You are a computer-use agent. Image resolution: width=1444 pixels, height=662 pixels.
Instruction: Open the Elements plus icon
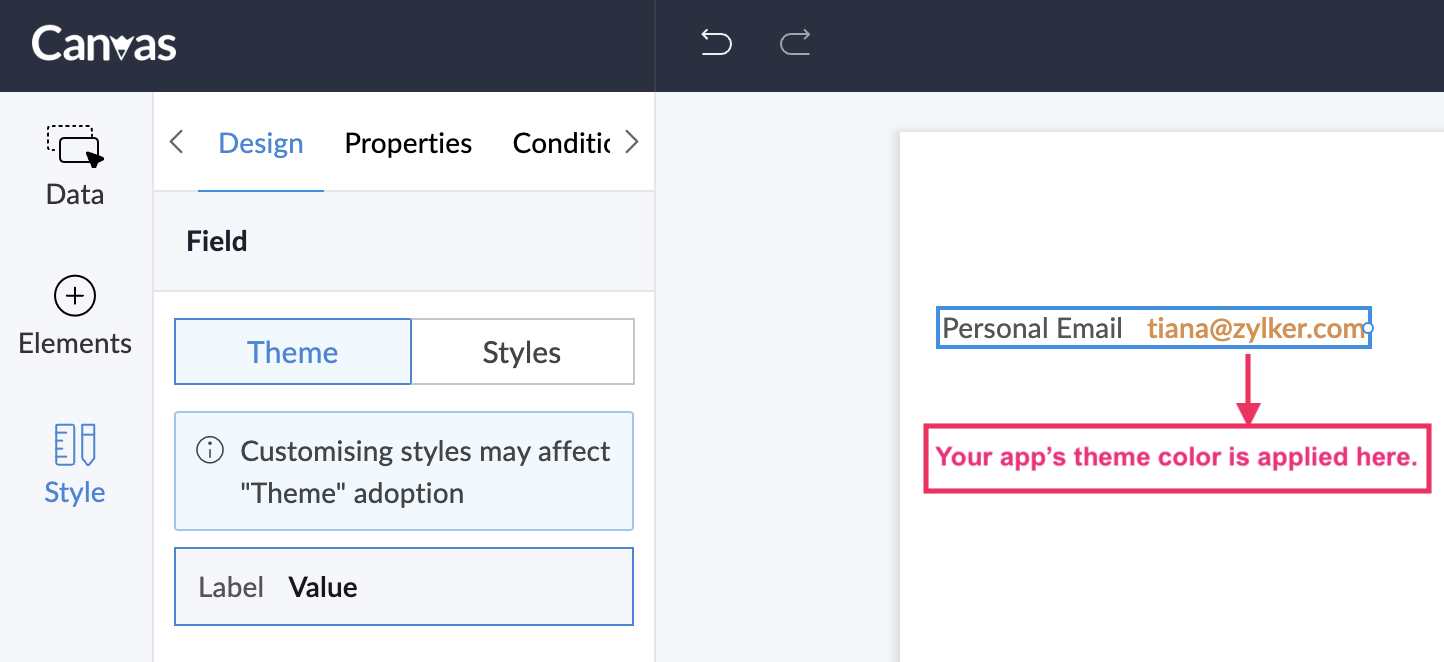[75, 296]
